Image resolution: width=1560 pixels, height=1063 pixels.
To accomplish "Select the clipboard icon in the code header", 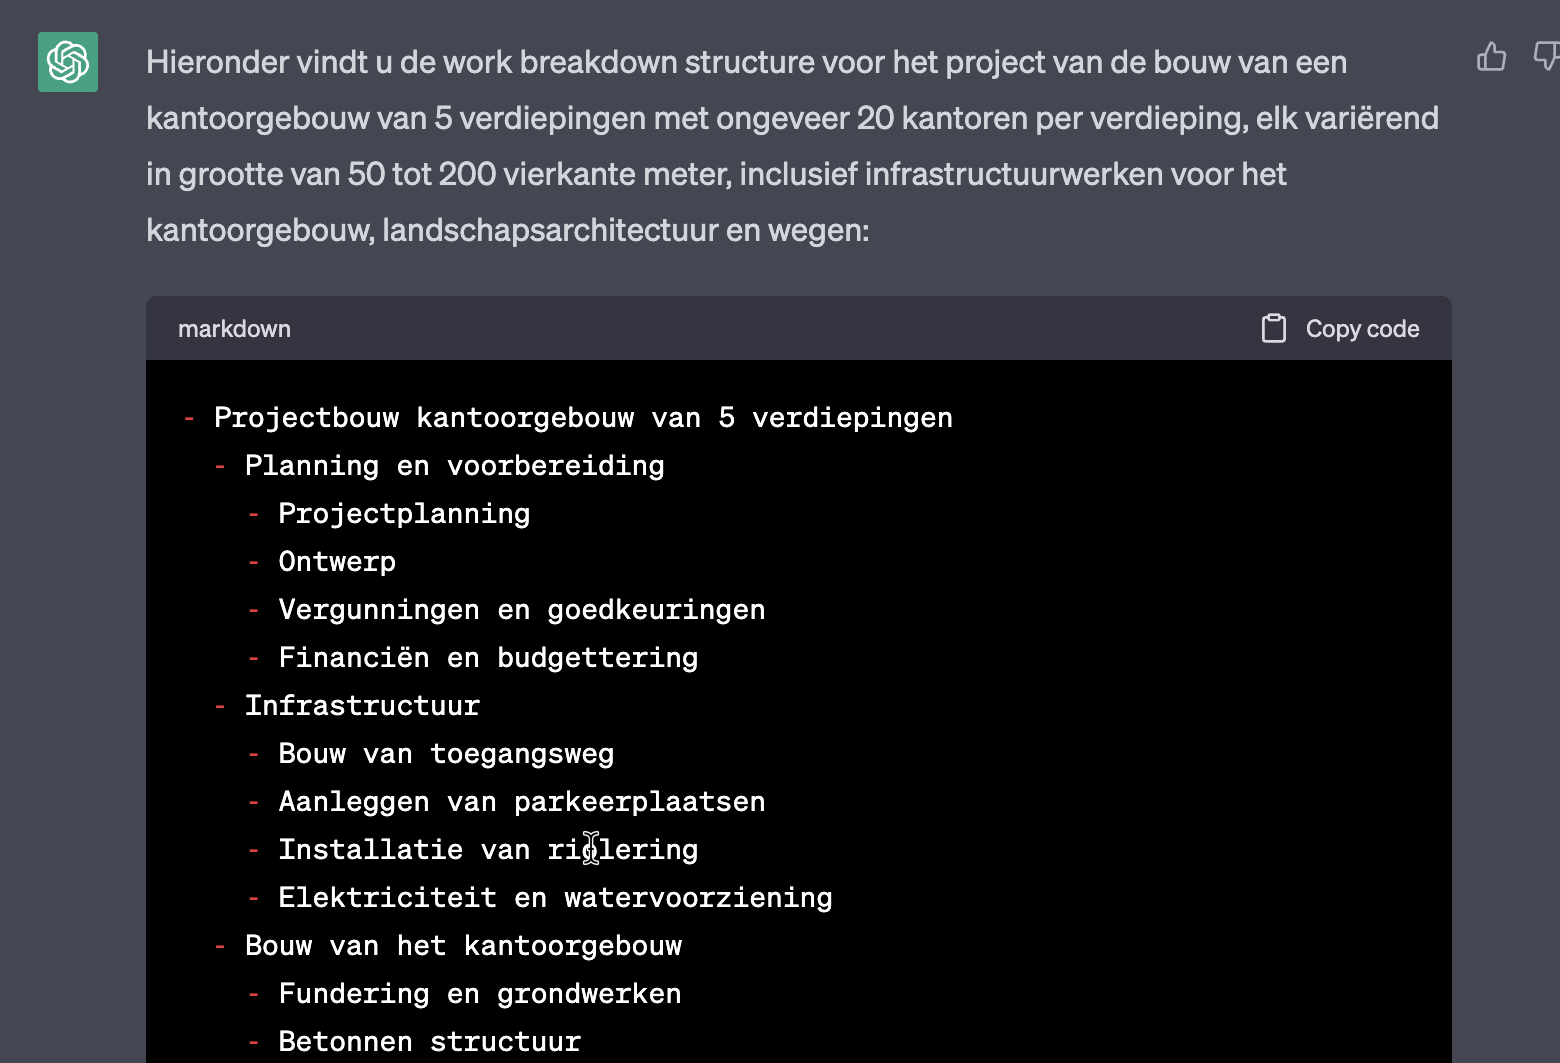I will [1273, 327].
